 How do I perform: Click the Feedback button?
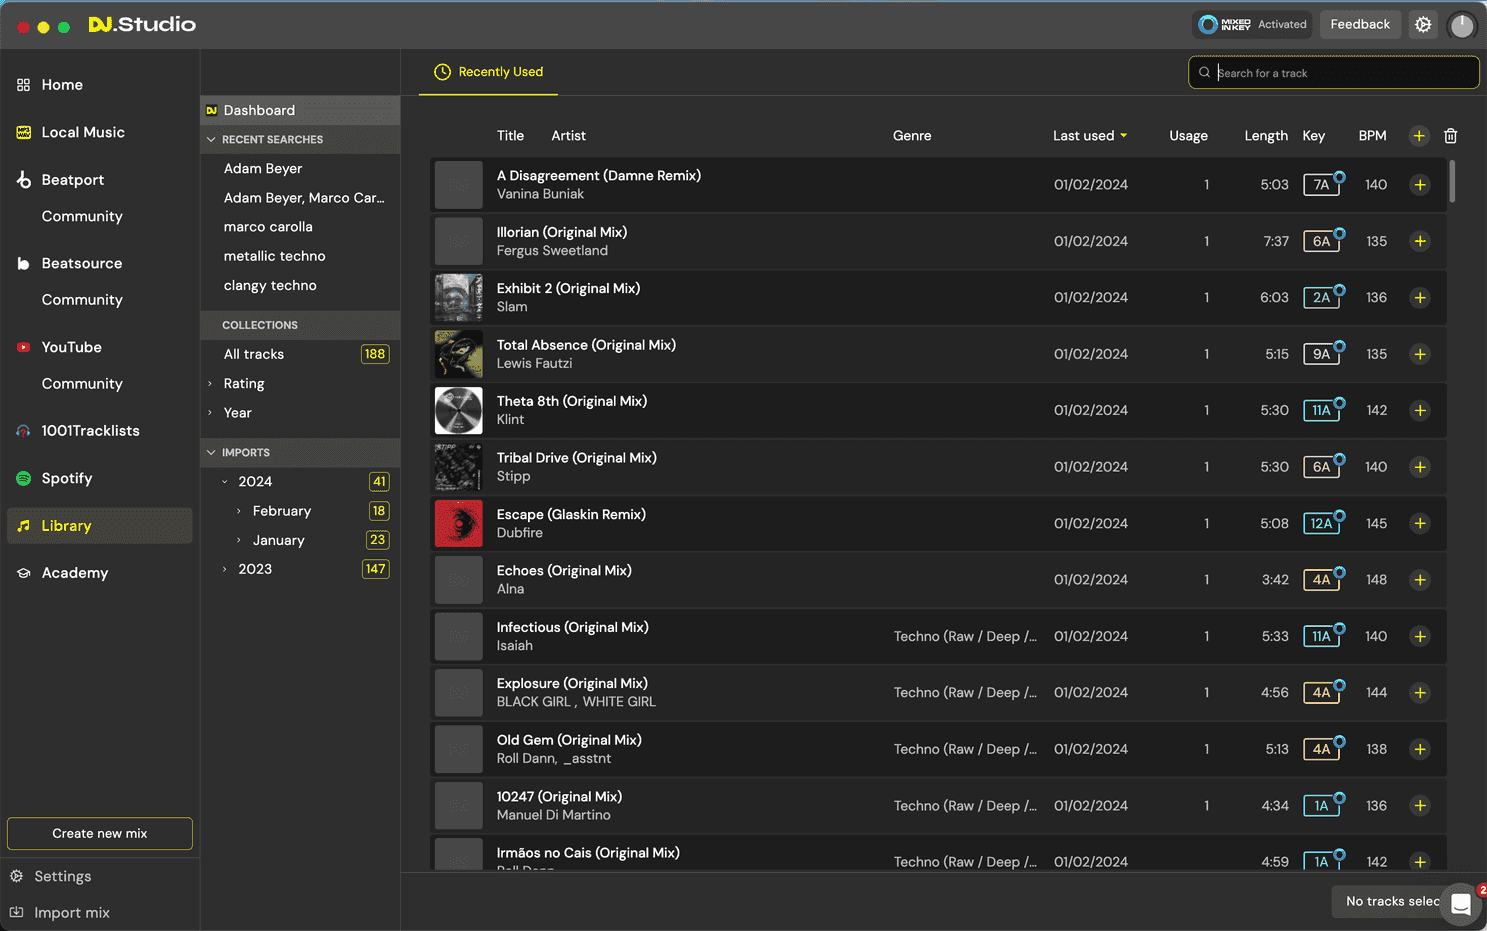coord(1360,23)
